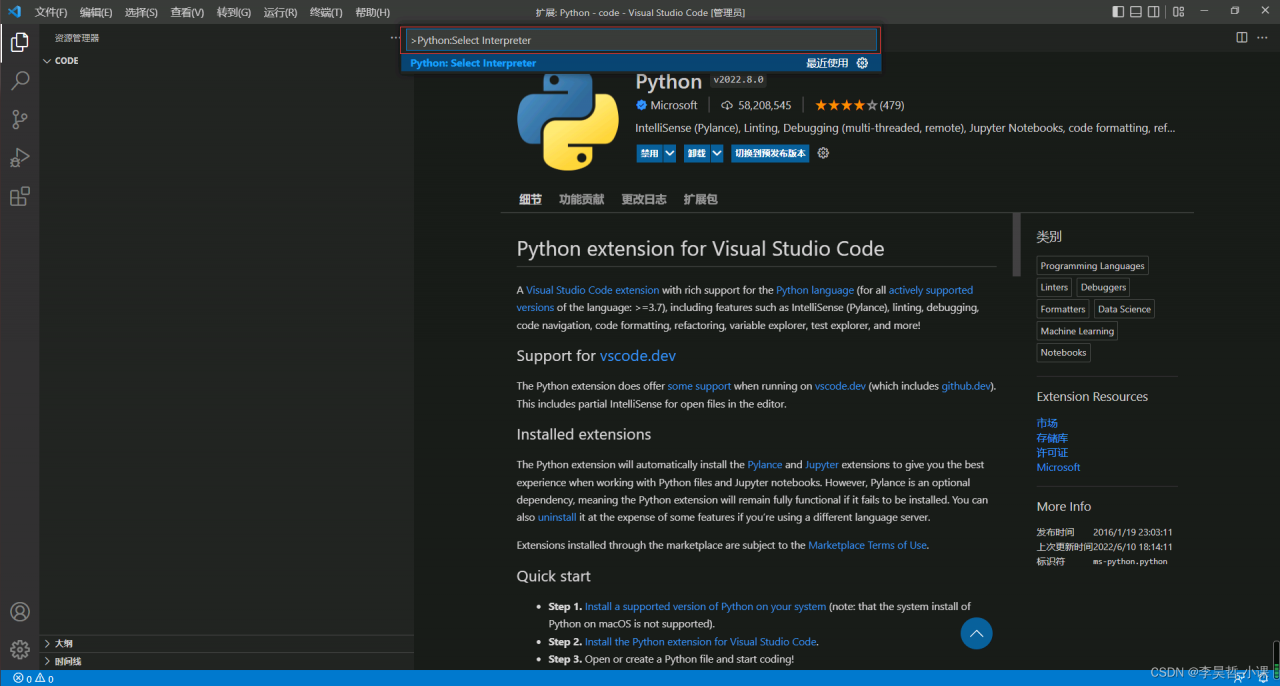Click gear icon in command palette result
This screenshot has height=686, width=1280.
point(862,63)
